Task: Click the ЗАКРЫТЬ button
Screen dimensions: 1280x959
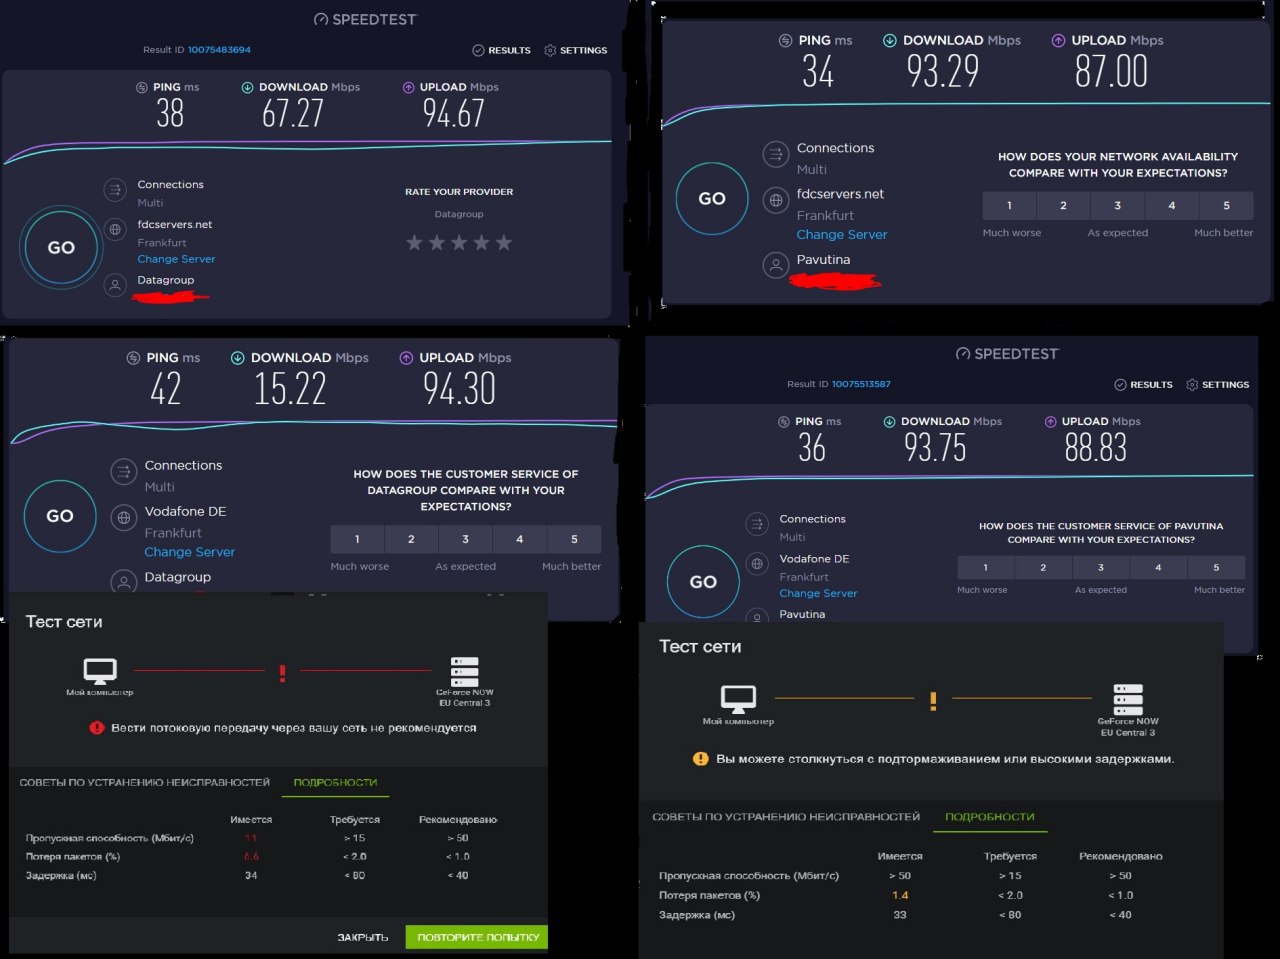Action: tap(363, 937)
